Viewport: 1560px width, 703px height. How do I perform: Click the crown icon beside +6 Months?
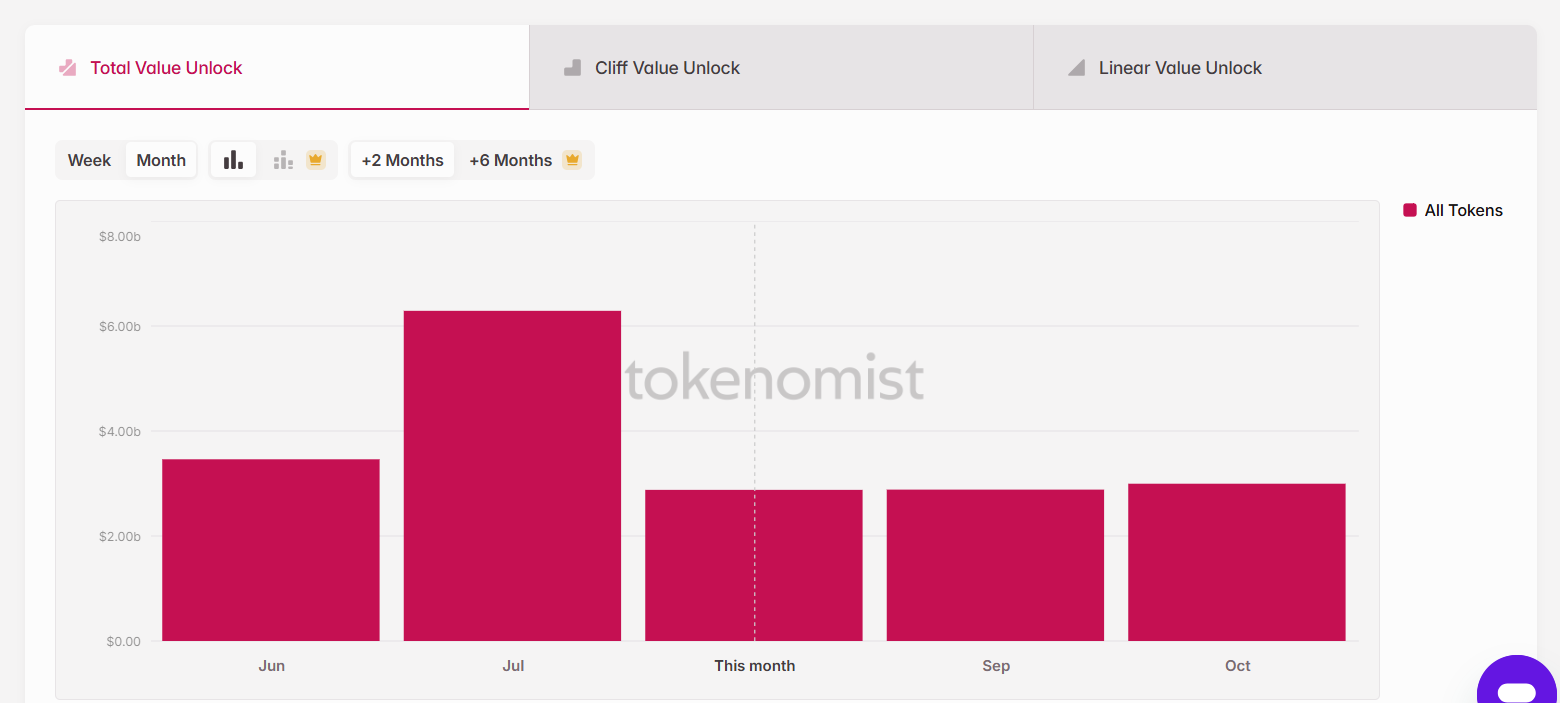[572, 160]
